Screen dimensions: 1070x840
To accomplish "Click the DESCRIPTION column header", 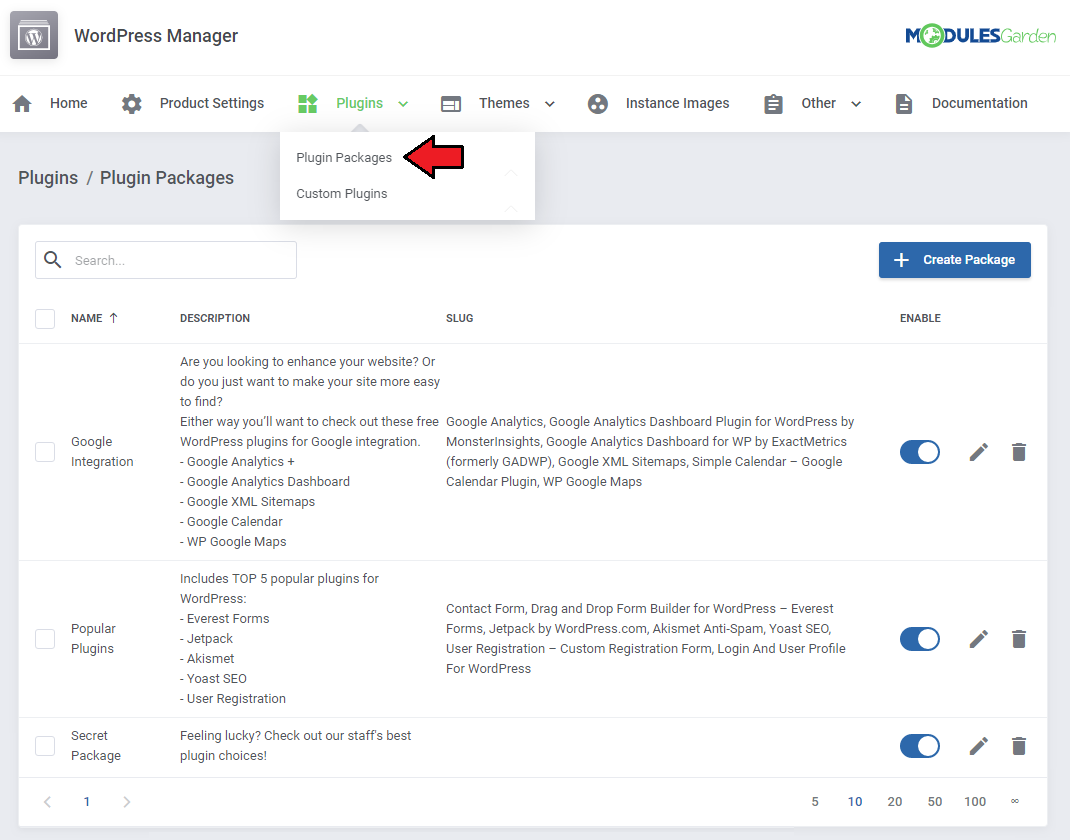I will pyautogui.click(x=215, y=318).
